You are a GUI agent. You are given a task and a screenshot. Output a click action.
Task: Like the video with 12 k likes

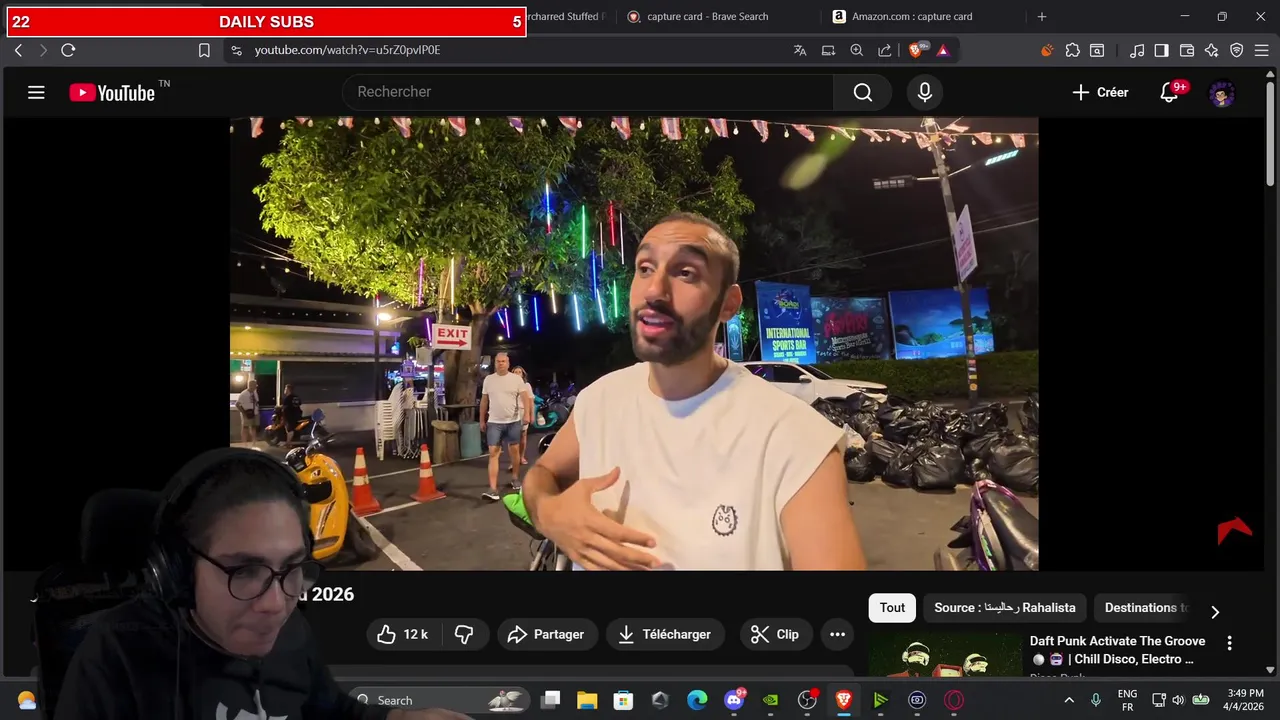coord(402,634)
